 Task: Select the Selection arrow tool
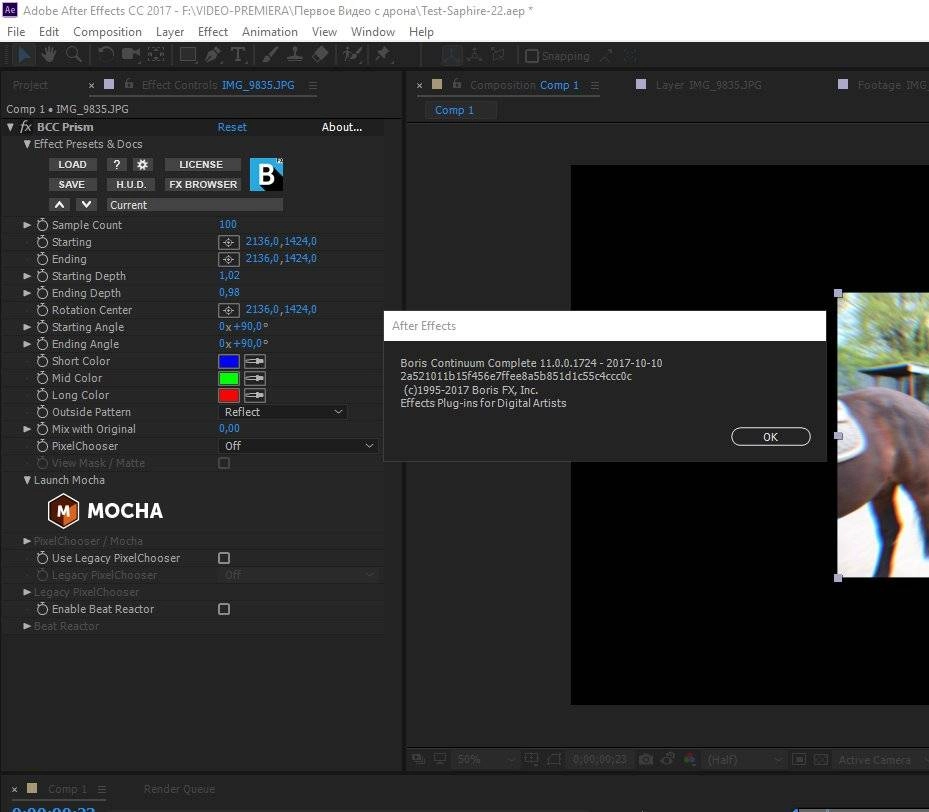click(x=24, y=56)
